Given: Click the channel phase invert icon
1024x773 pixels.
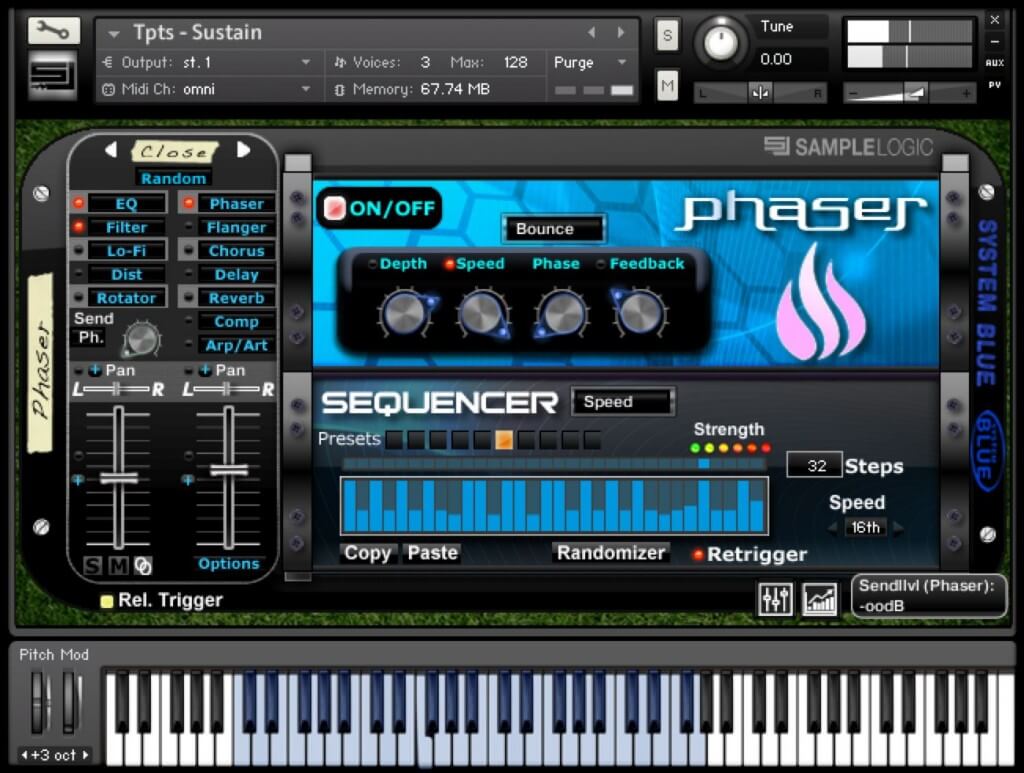Looking at the screenshot, I should tap(143, 565).
